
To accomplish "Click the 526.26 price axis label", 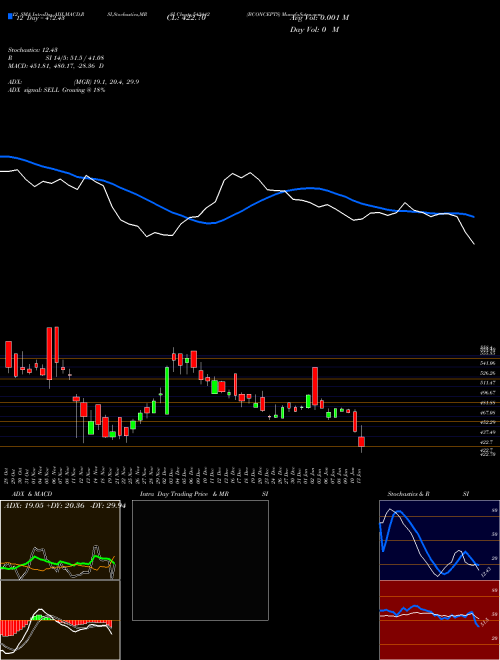I will point(489,373).
